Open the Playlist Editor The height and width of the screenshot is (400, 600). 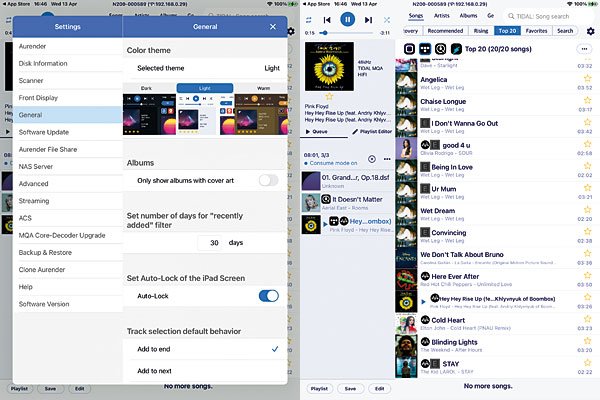coord(372,132)
